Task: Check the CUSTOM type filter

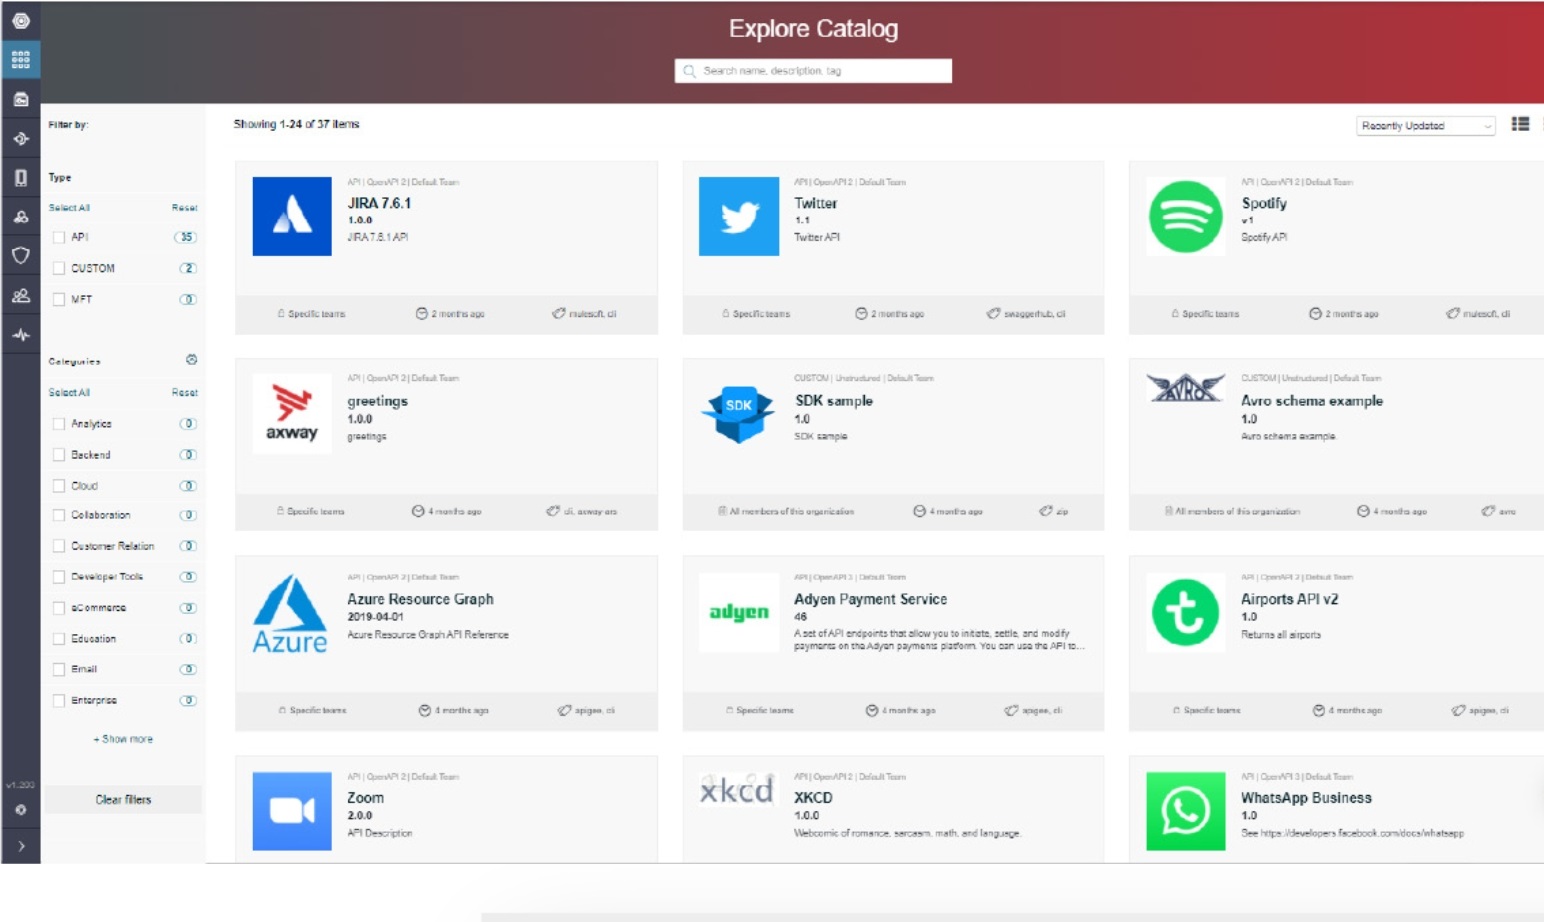Action: pos(59,269)
